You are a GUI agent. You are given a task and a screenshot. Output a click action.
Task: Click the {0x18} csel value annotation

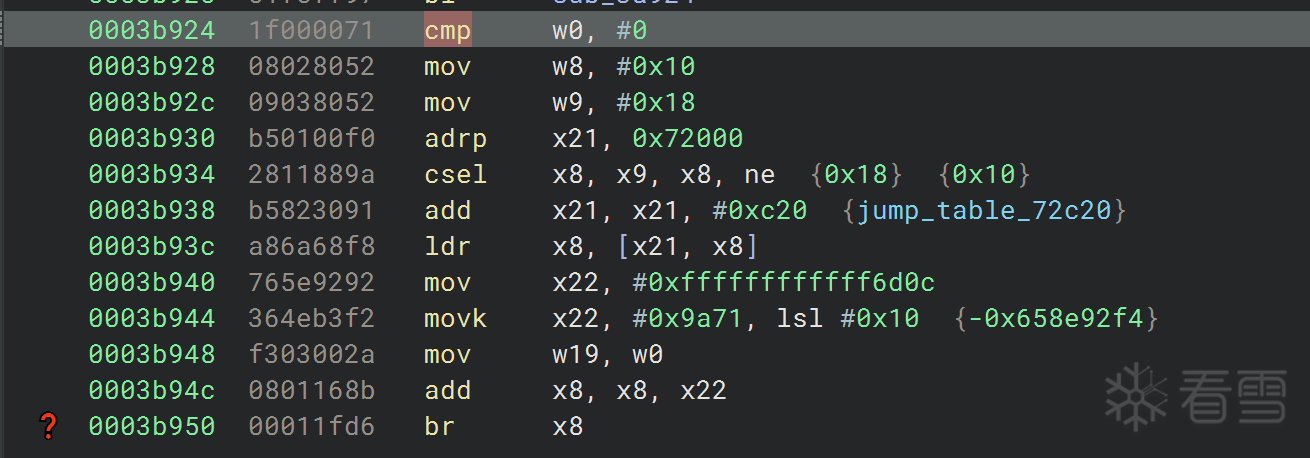tap(856, 175)
